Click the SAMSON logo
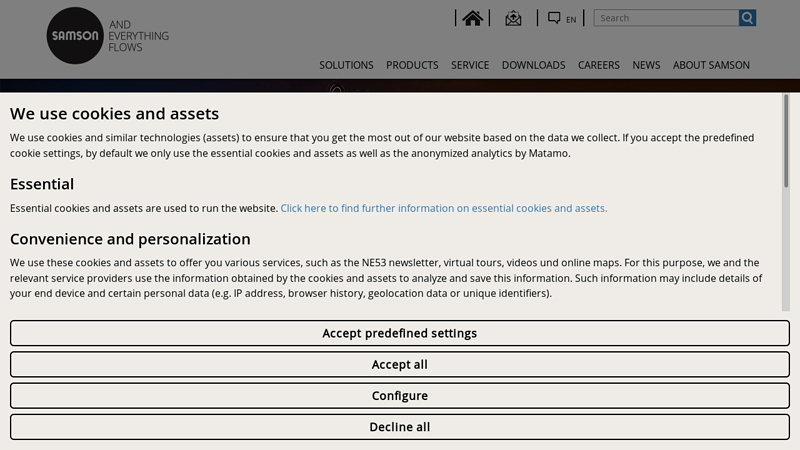 click(x=75, y=36)
